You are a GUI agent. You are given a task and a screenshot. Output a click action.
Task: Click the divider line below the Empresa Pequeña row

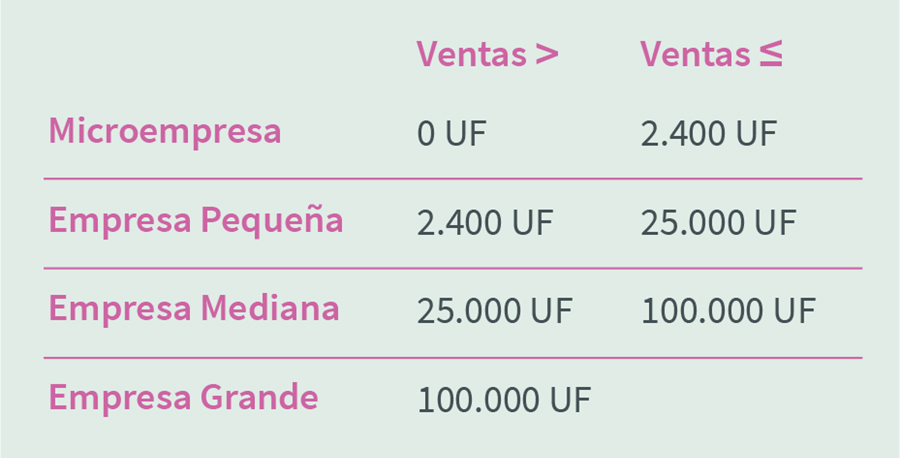[452, 268]
